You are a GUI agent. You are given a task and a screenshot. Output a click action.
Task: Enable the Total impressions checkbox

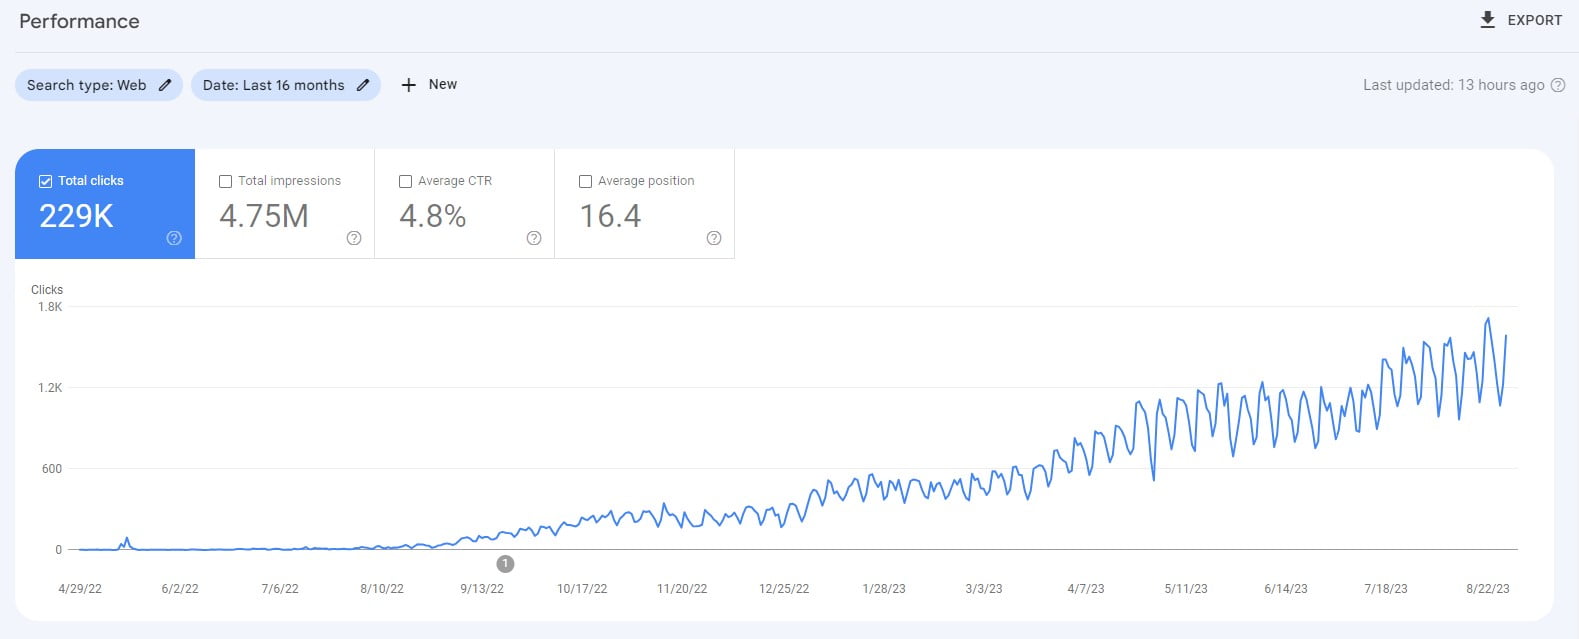coord(225,181)
